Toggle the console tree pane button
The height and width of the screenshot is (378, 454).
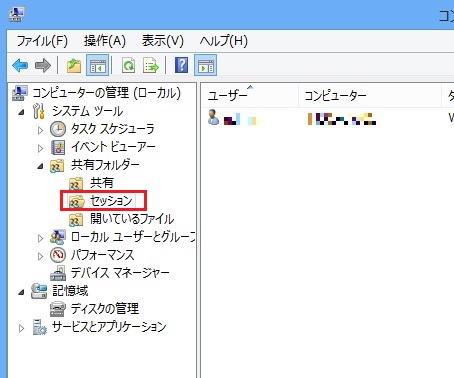[x=97, y=65]
